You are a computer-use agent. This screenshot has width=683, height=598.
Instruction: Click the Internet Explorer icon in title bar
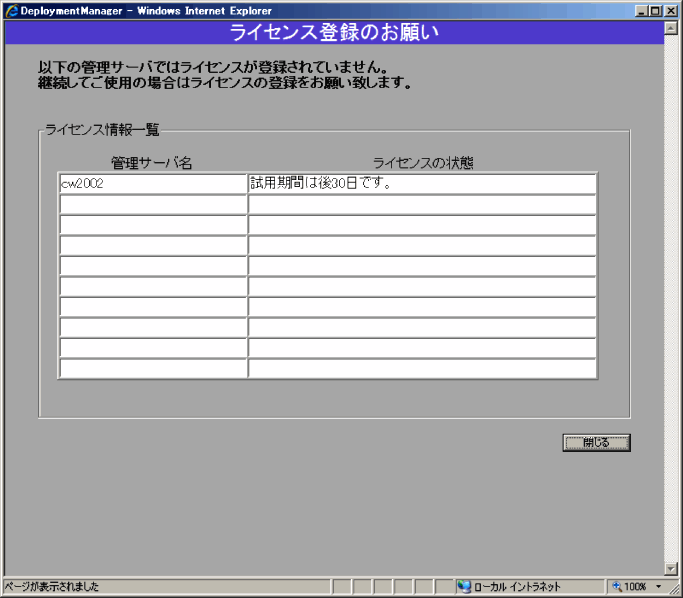coord(12,10)
